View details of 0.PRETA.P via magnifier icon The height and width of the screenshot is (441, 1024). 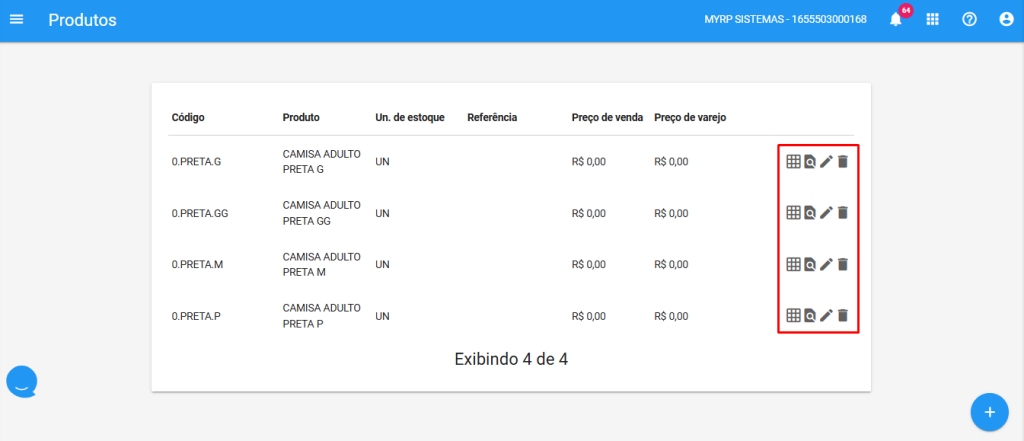pyautogui.click(x=810, y=315)
